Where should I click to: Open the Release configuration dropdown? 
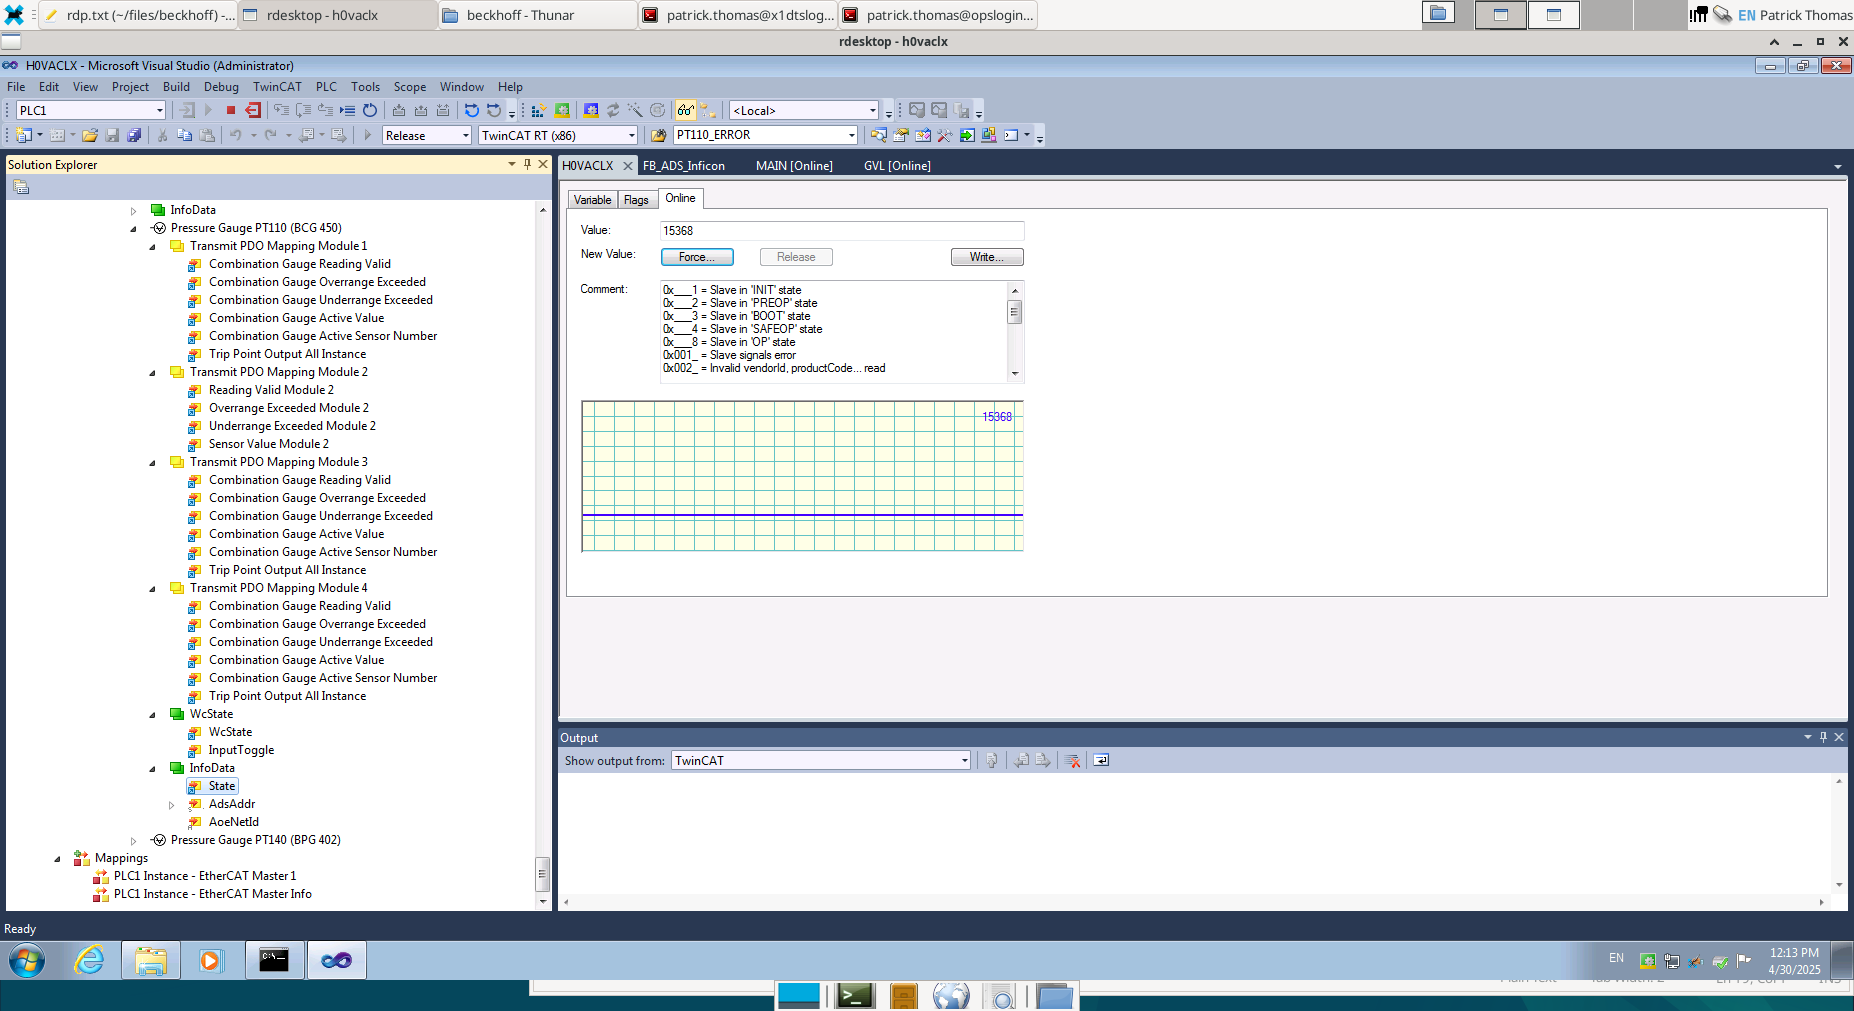(x=466, y=136)
